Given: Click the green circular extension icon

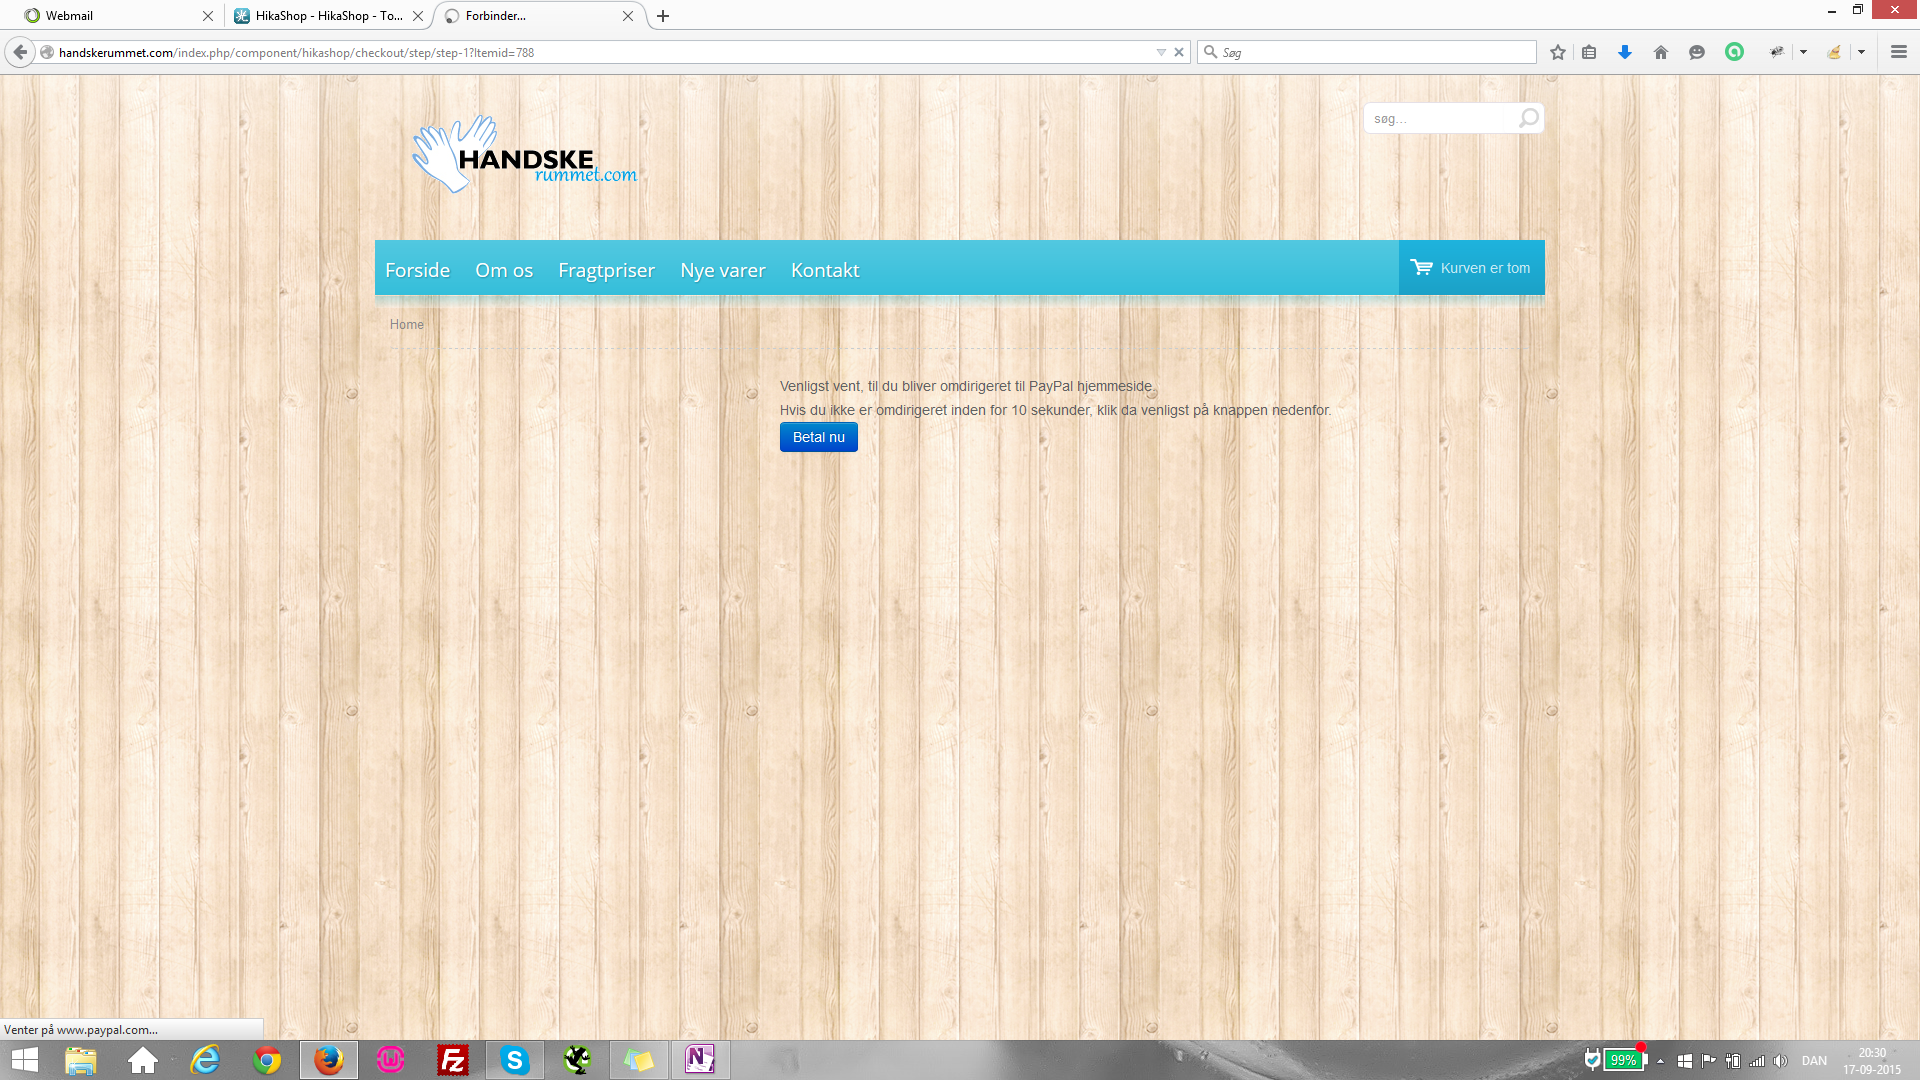Looking at the screenshot, I should pos(1734,52).
